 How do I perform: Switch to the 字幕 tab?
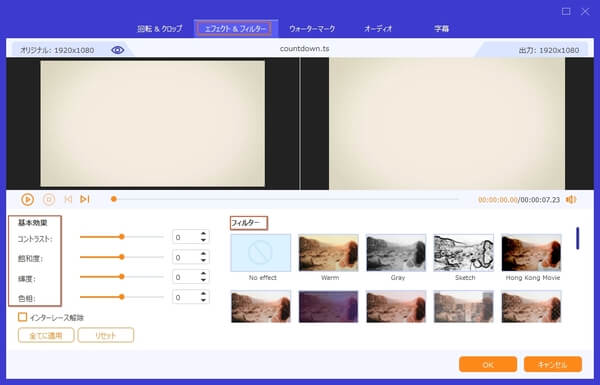pos(441,29)
